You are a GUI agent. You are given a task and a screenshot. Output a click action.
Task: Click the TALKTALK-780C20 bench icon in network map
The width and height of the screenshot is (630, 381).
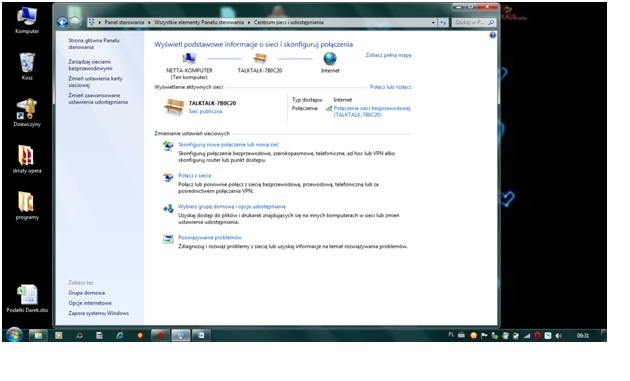pos(260,59)
